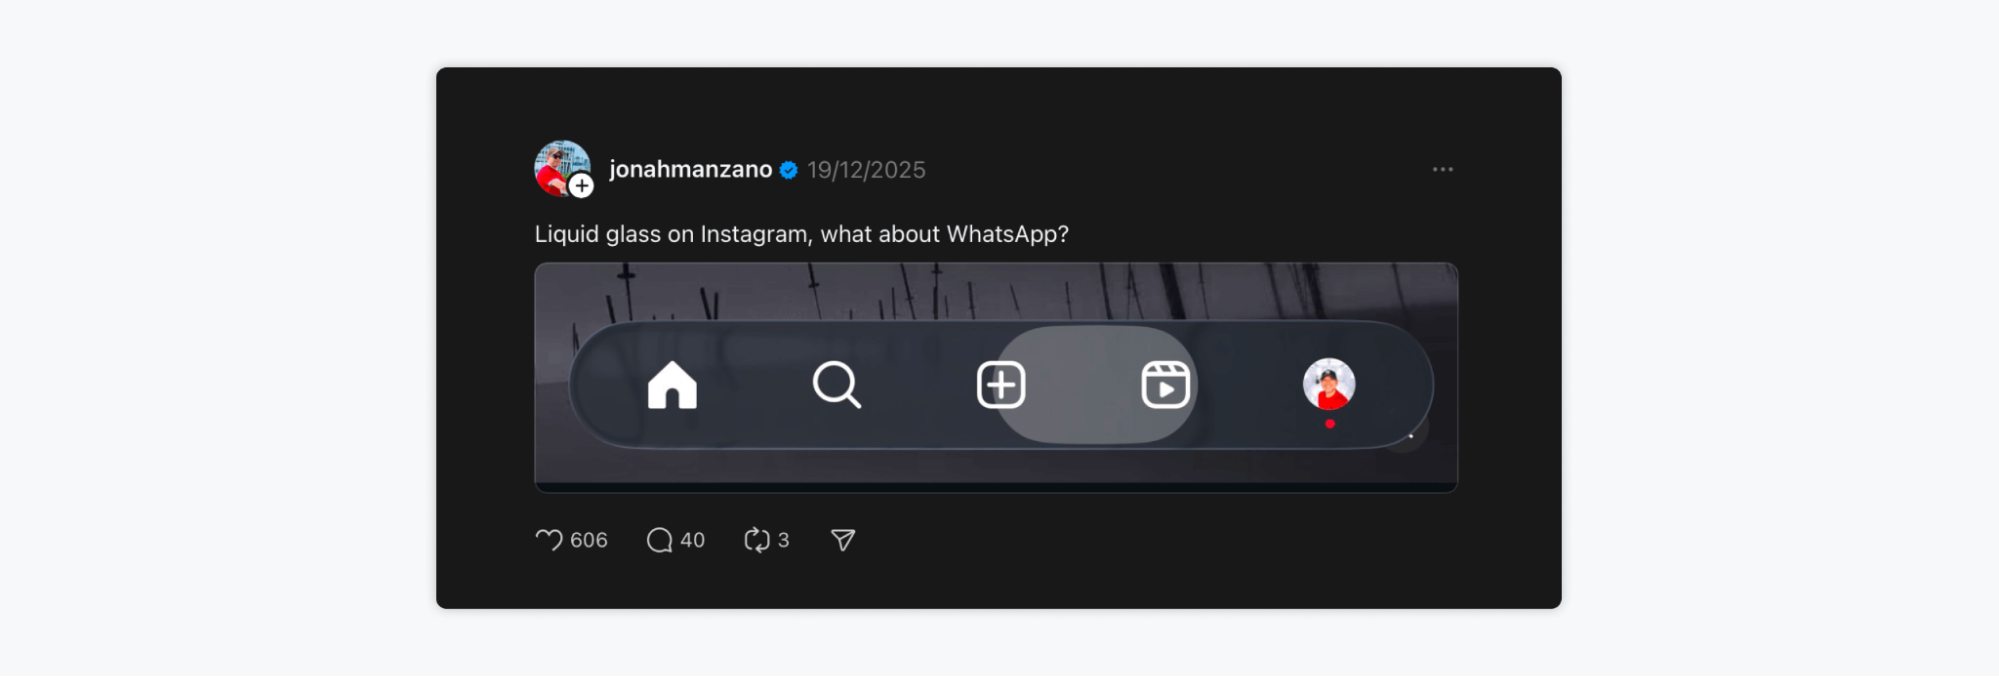Click the like count showing 606
The height and width of the screenshot is (677, 1999).
(x=588, y=540)
